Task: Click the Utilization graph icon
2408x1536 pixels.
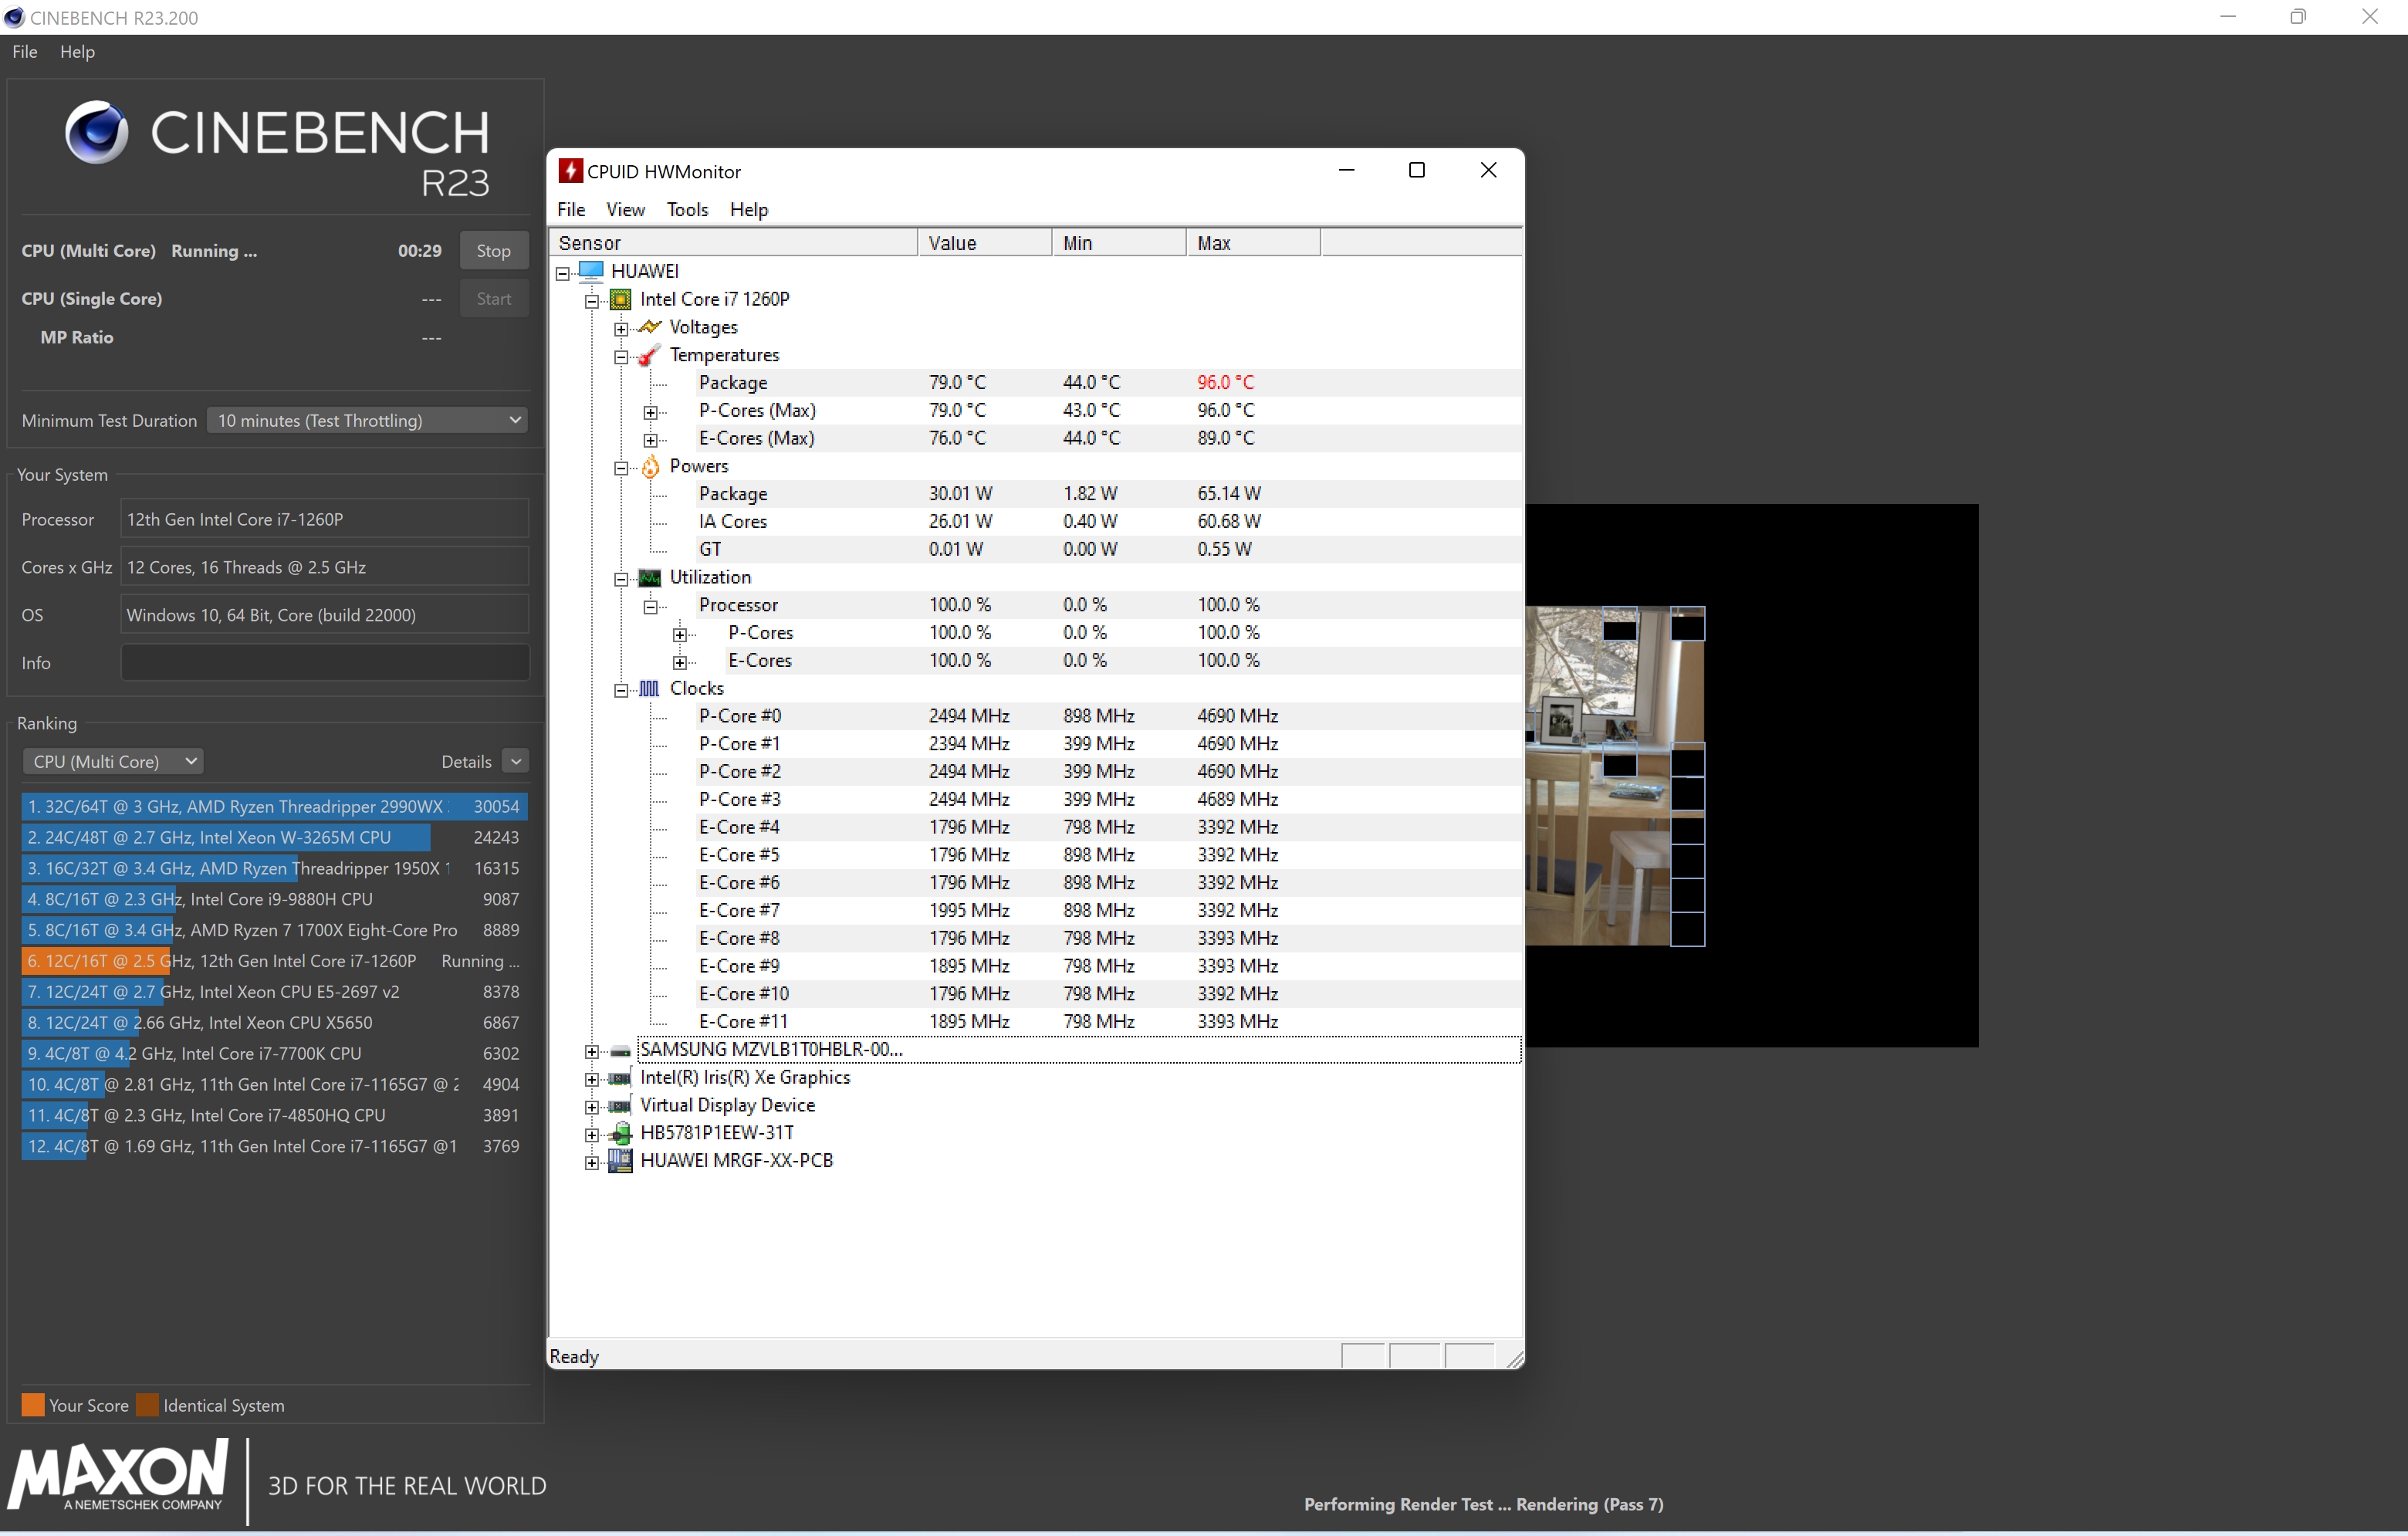Action: [x=650, y=577]
